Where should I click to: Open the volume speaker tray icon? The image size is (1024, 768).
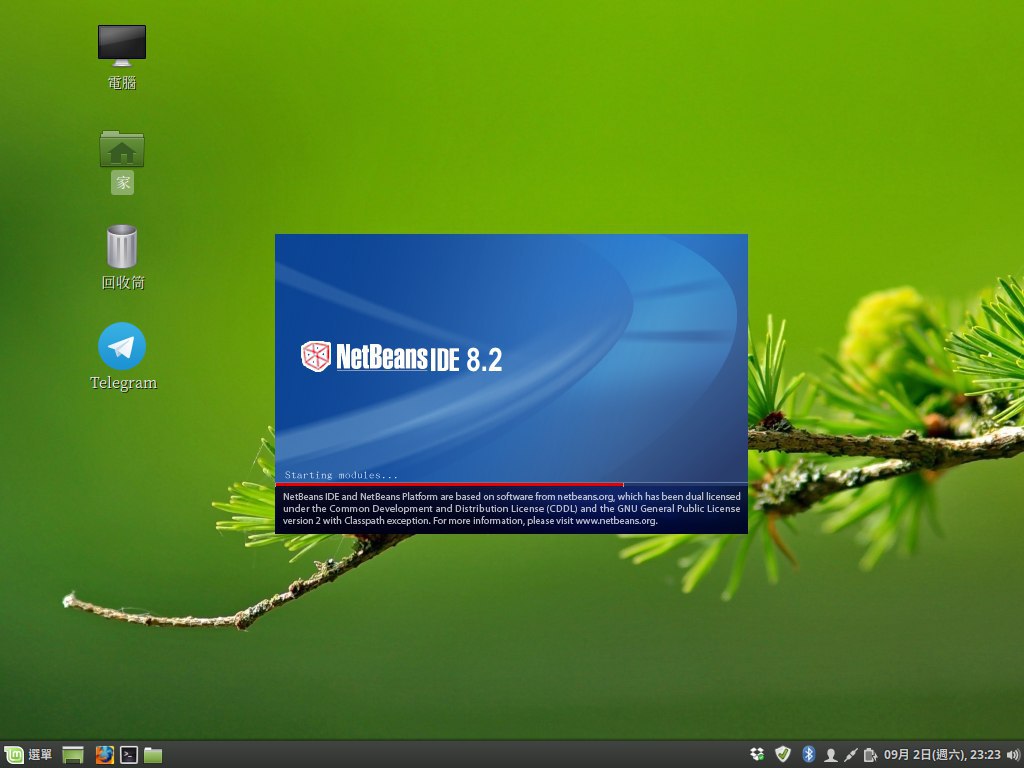click(x=1013, y=755)
